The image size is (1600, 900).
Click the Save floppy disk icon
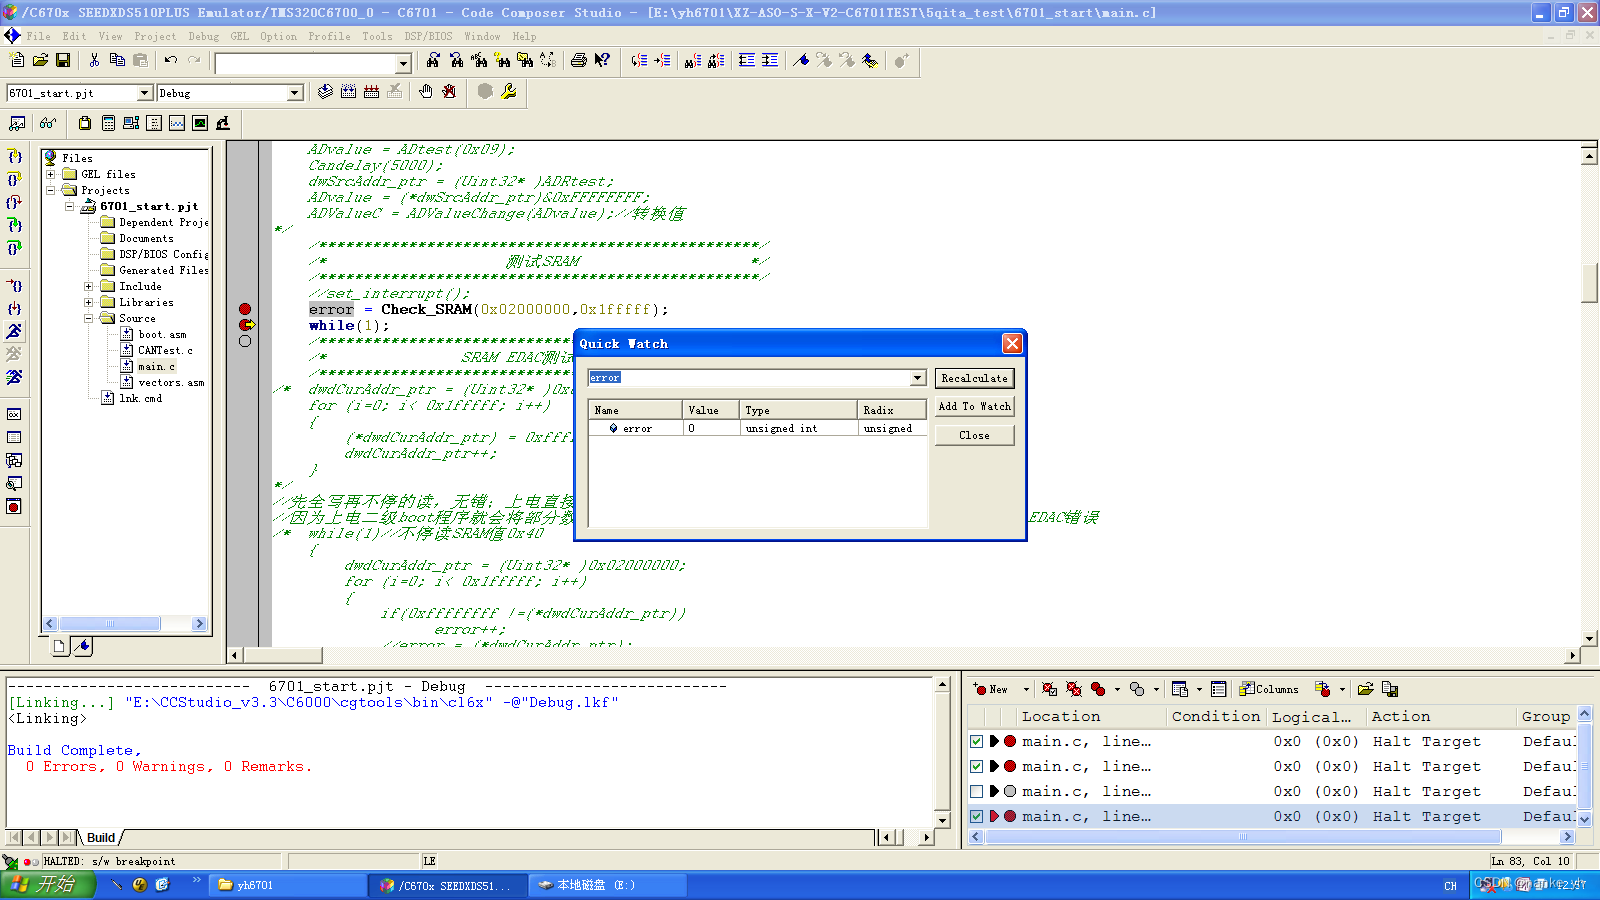click(63, 61)
